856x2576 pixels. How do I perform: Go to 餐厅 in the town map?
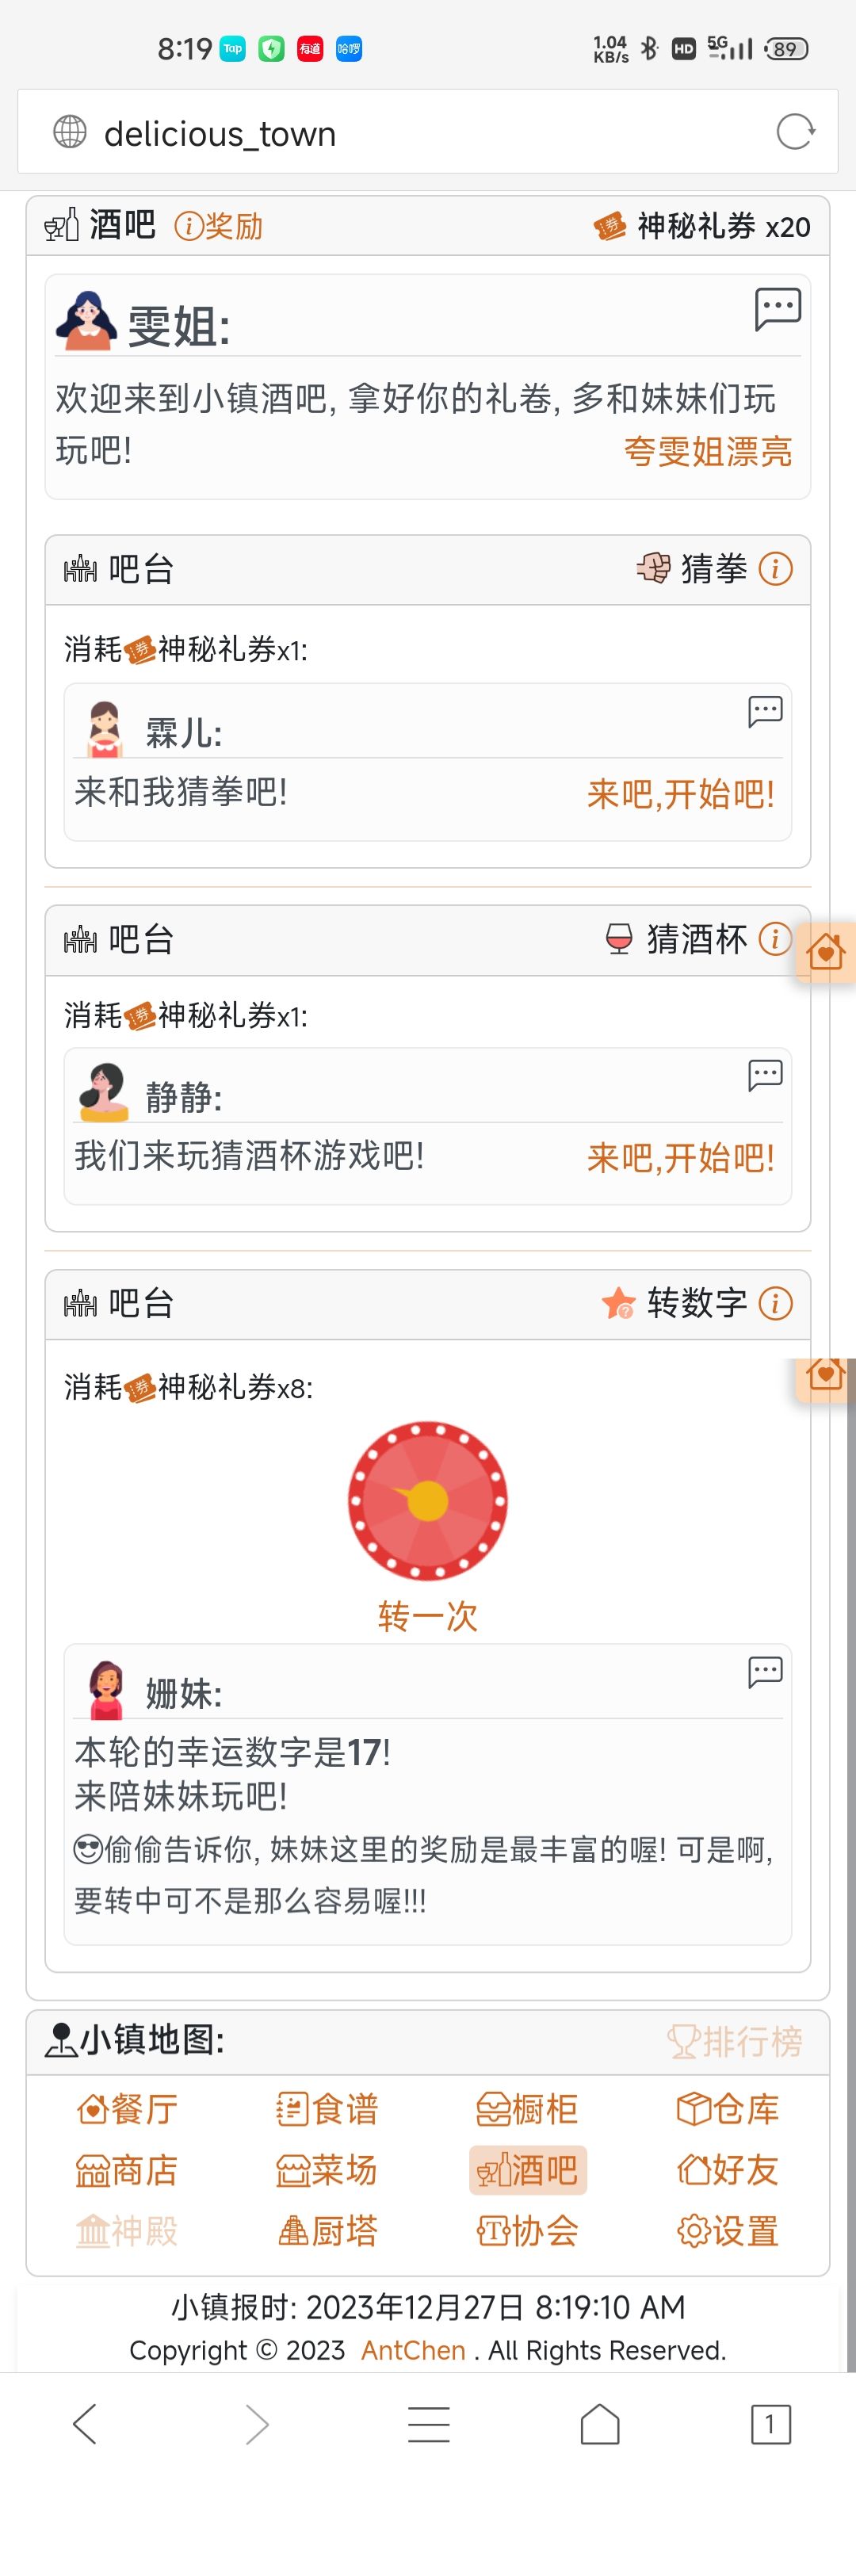coord(127,2109)
